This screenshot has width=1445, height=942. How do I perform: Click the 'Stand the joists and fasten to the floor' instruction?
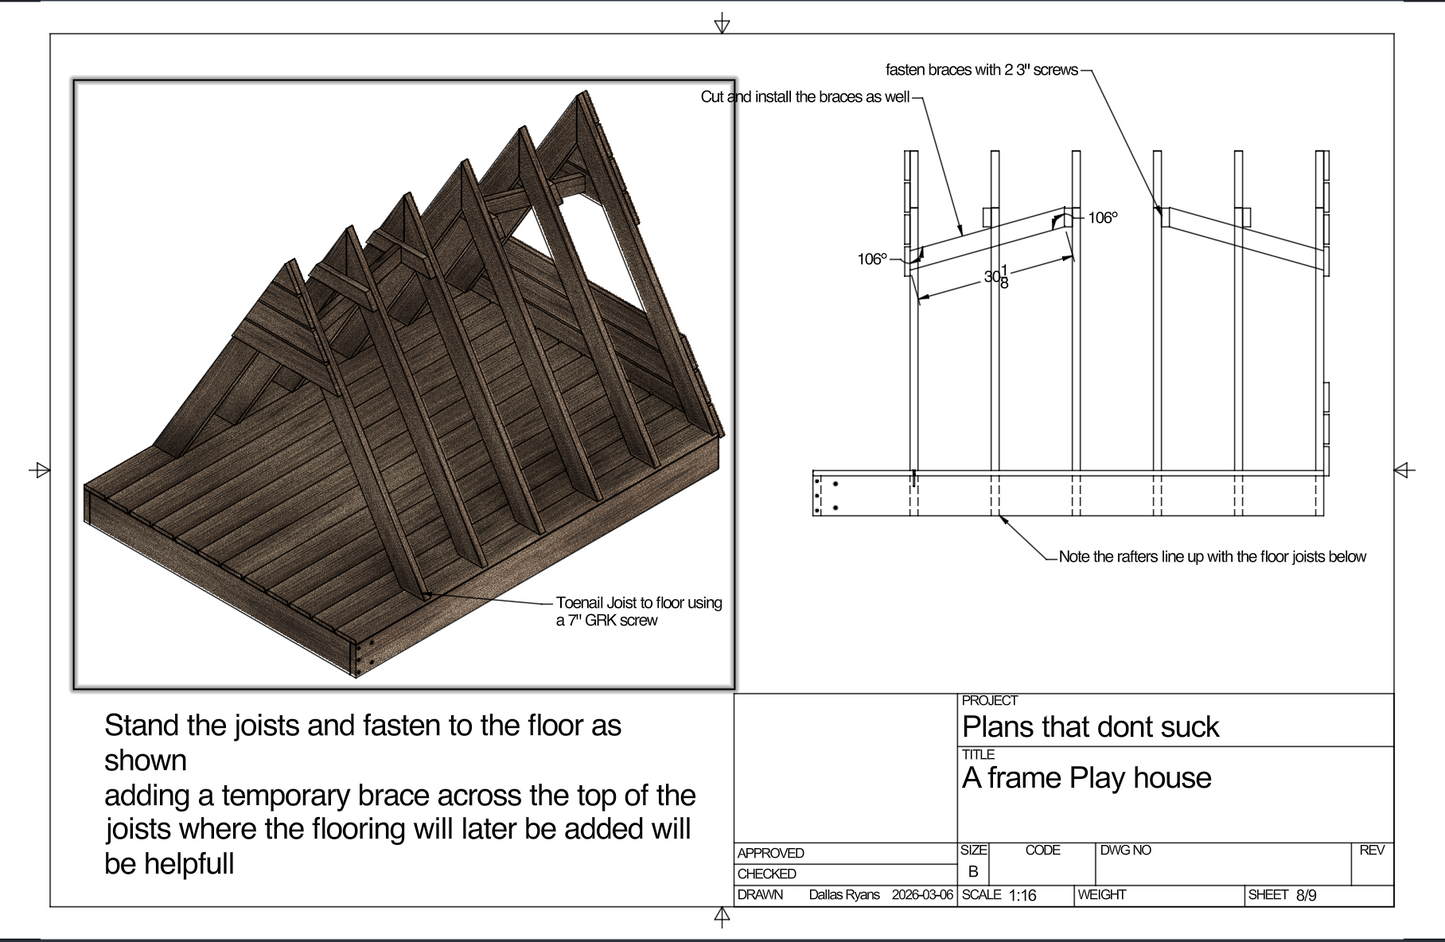coord(398,794)
